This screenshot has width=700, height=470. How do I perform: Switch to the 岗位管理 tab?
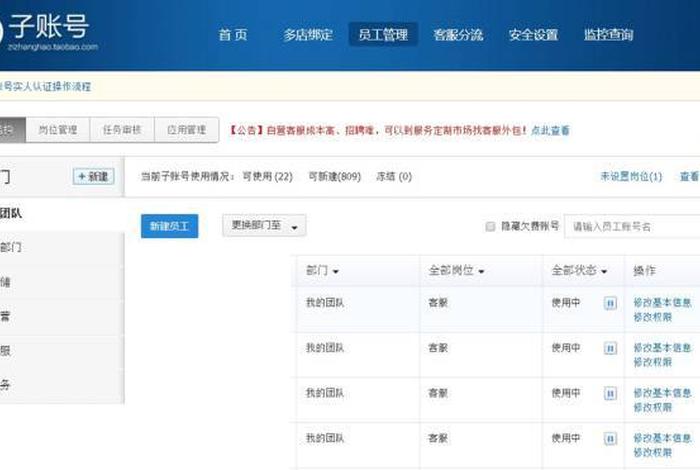coord(58,130)
